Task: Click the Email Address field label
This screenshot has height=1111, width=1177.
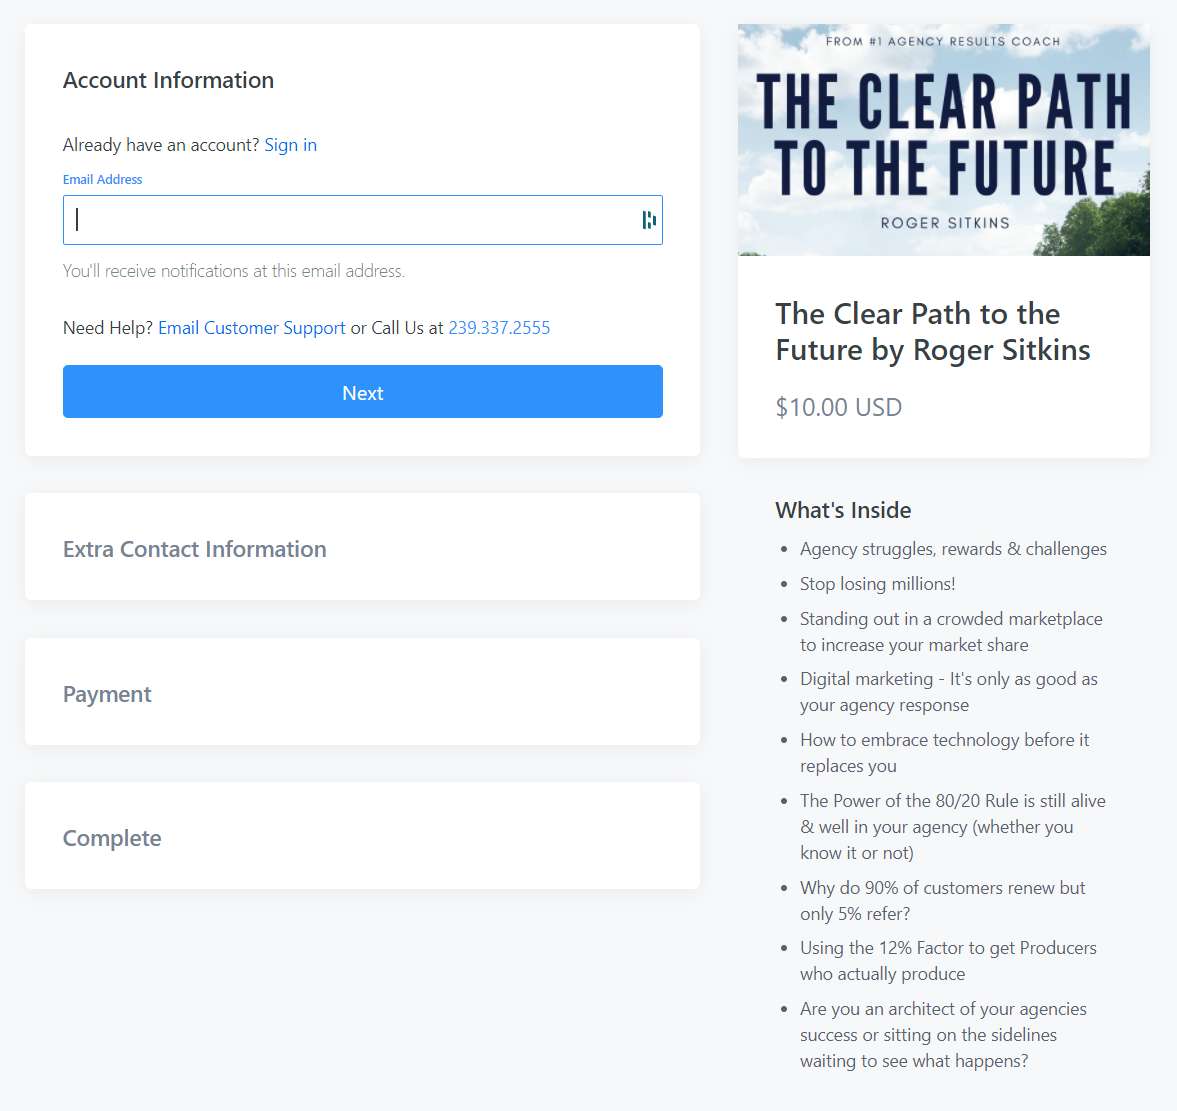Action: (x=103, y=180)
